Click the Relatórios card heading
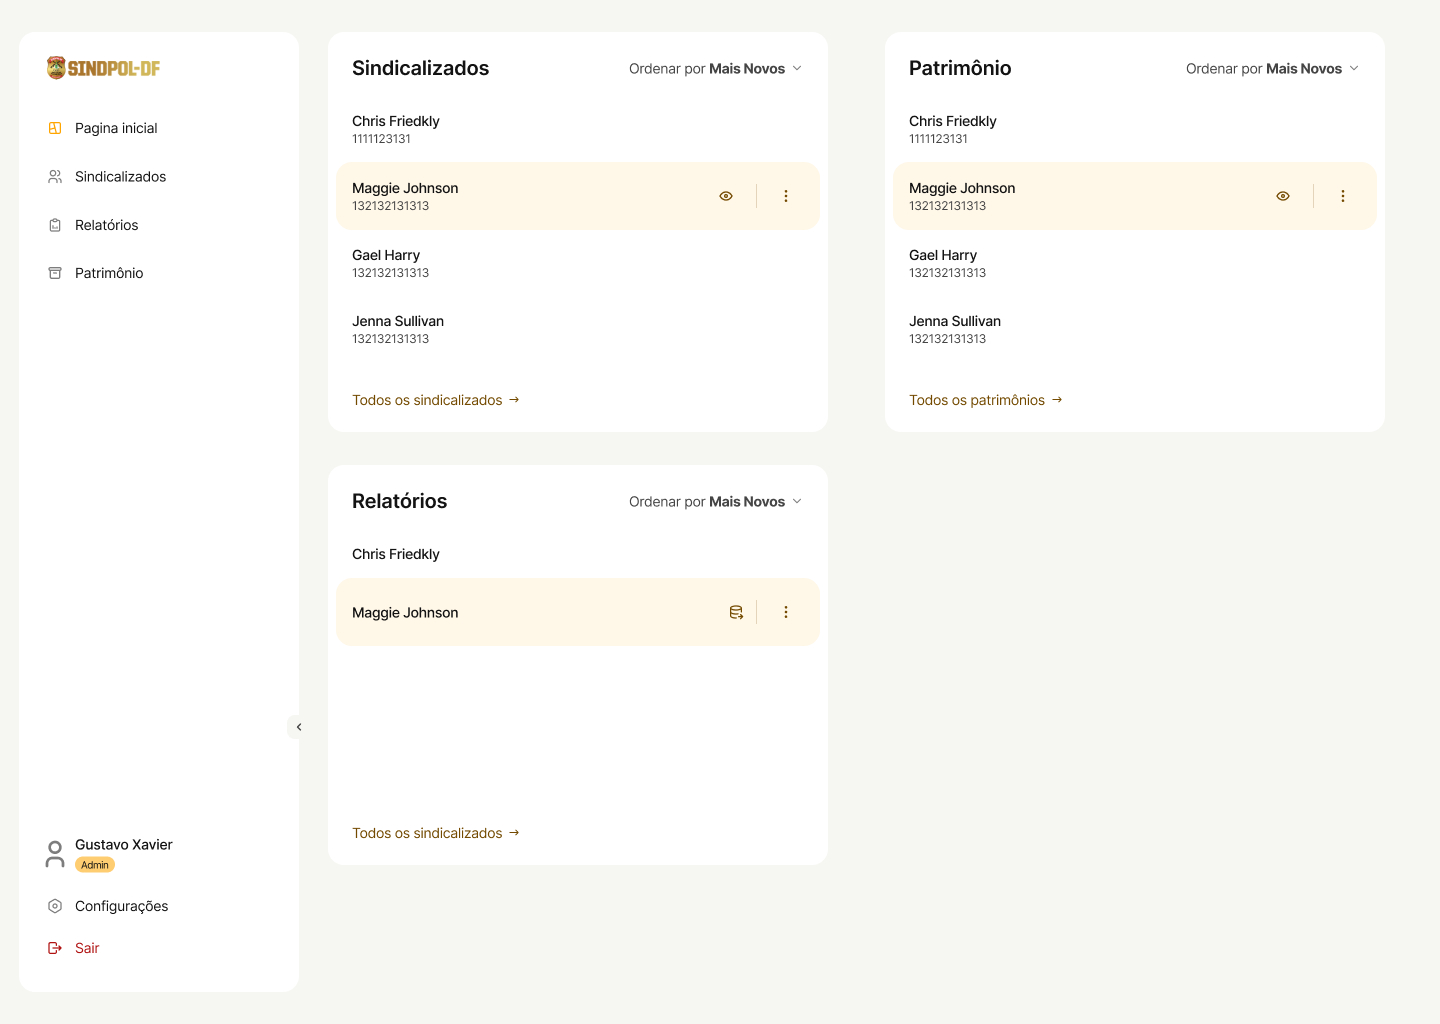The height and width of the screenshot is (1024, 1440). point(399,501)
